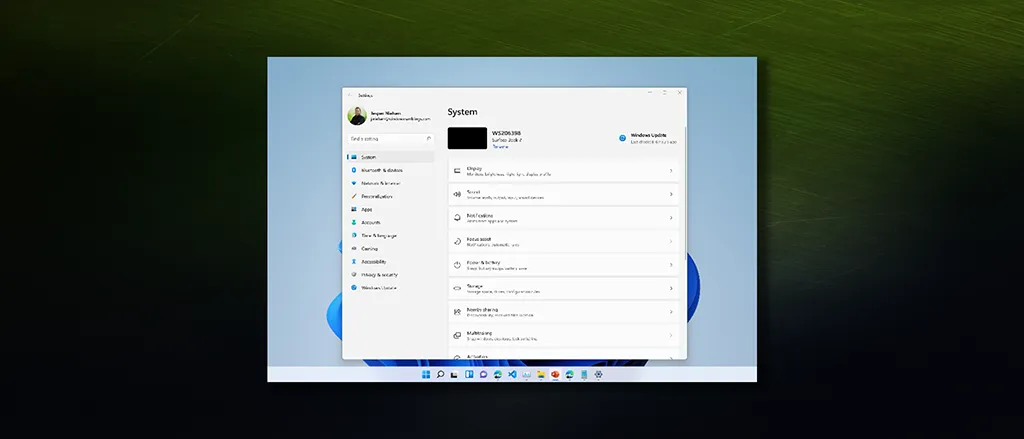Click the taskbar Search magnifier icon
Screen dimensions: 1024x439
tap(440, 374)
